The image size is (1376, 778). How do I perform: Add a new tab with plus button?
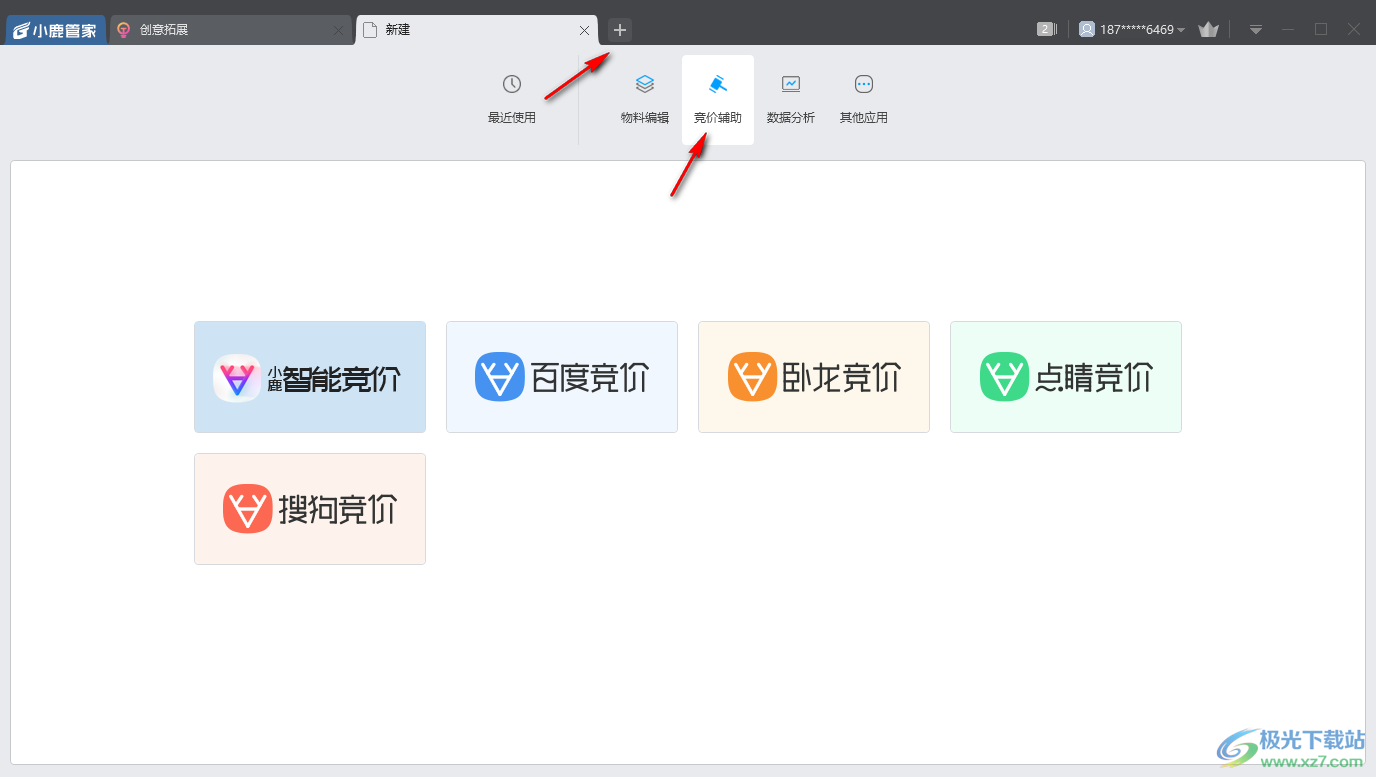coord(620,30)
